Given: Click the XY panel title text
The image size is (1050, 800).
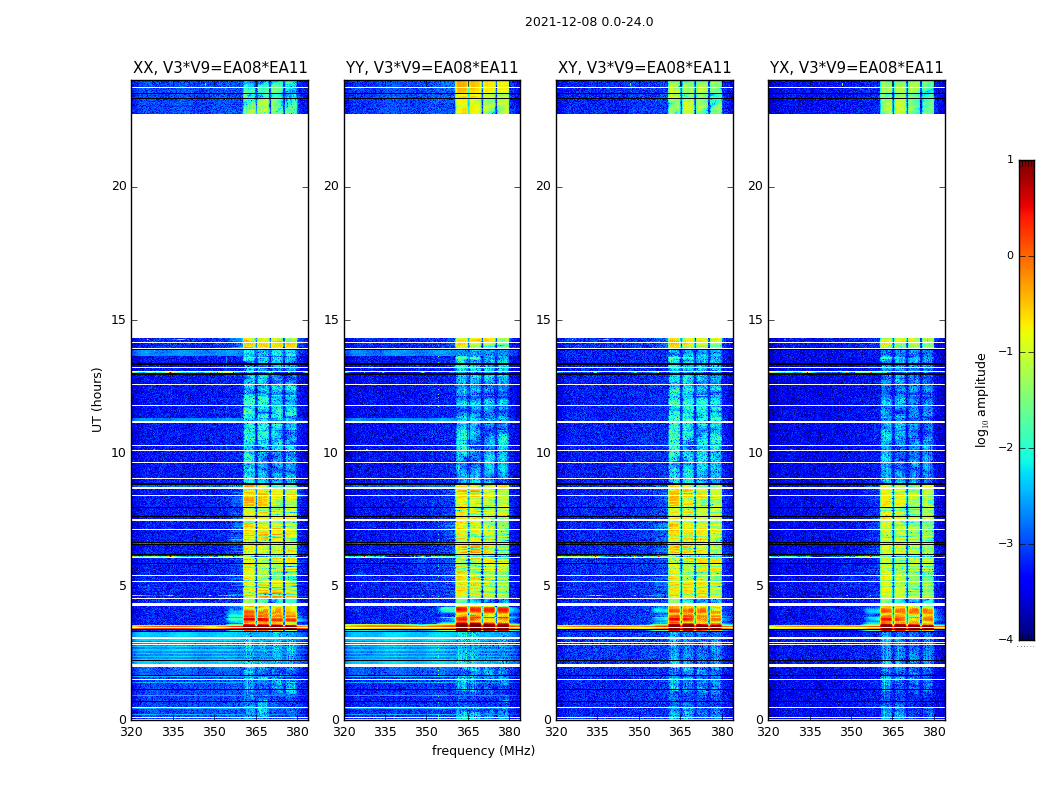Looking at the screenshot, I should click(644, 68).
